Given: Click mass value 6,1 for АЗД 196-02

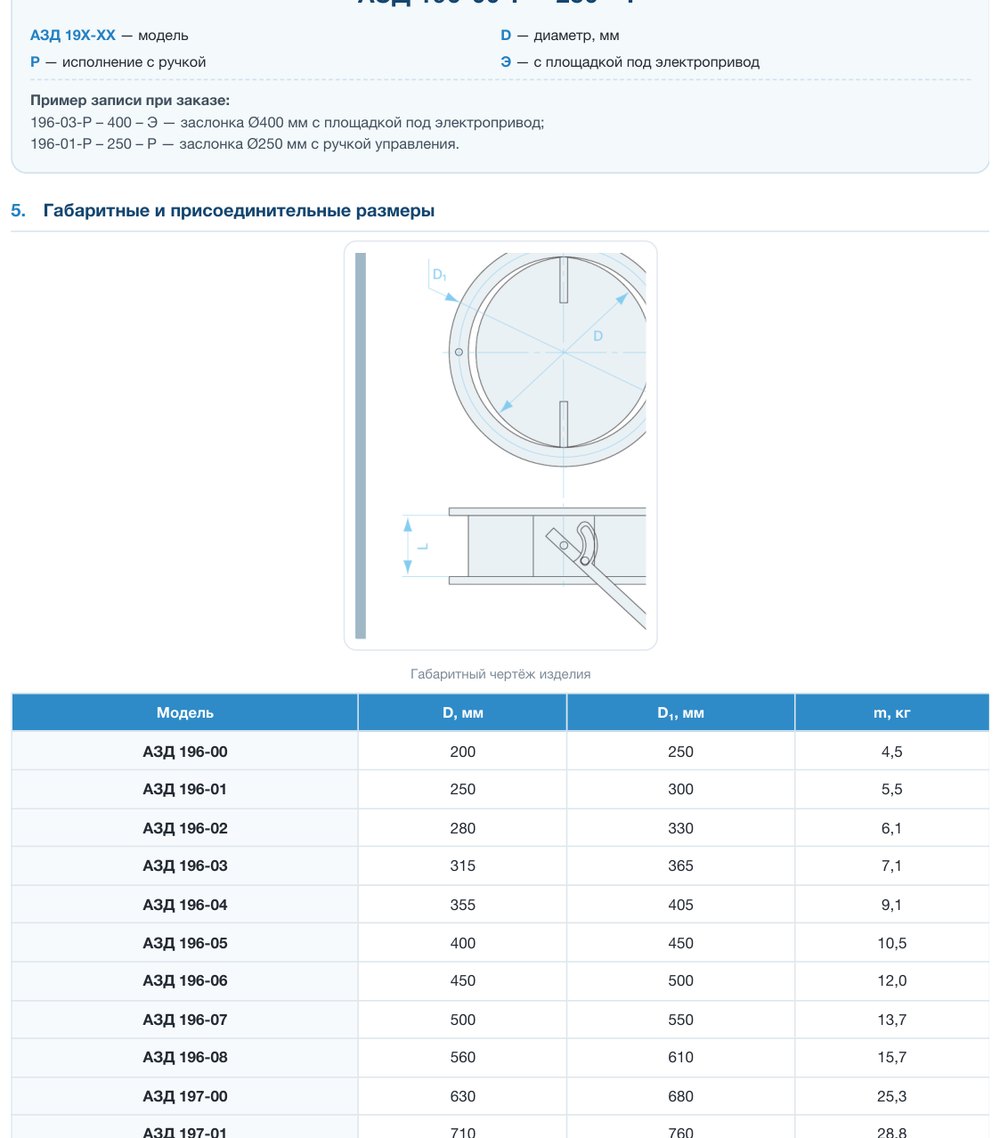Looking at the screenshot, I should pyautogui.click(x=892, y=828).
